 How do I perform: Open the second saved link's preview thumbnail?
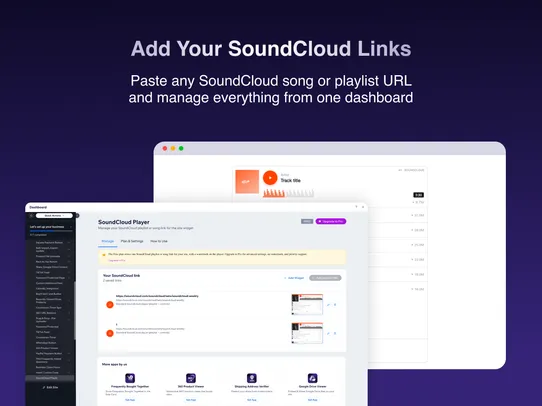tap(307, 333)
